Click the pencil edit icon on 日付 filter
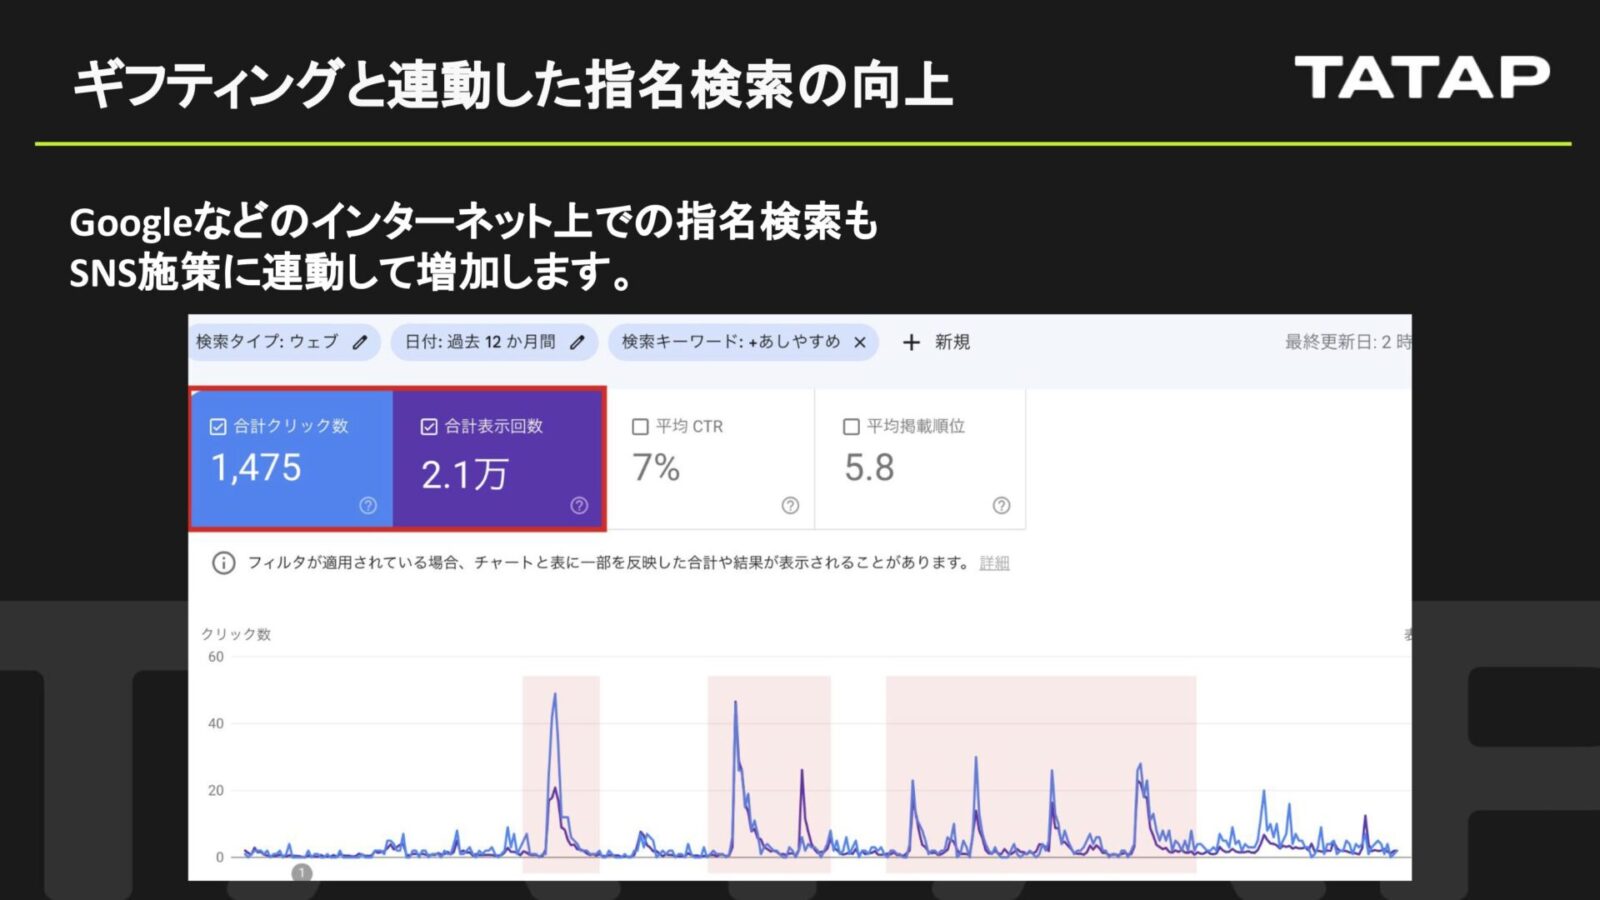1600x900 pixels. click(576, 342)
